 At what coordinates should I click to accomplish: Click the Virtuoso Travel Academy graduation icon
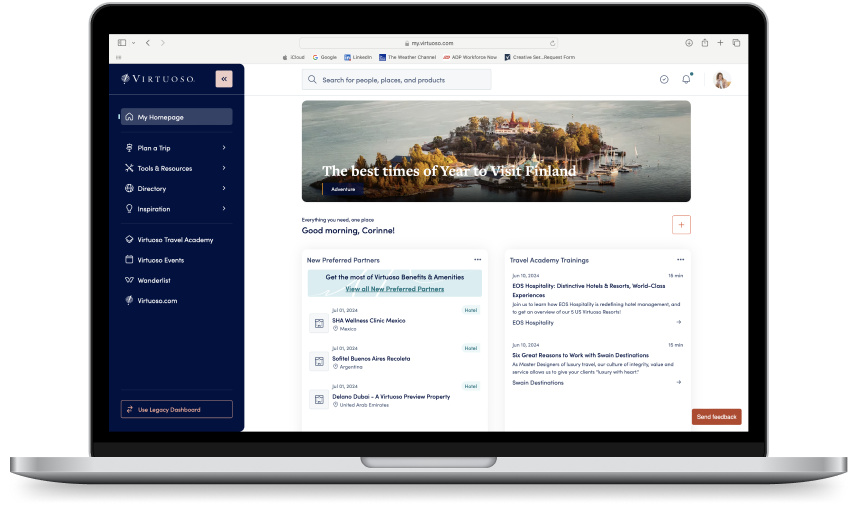point(129,239)
